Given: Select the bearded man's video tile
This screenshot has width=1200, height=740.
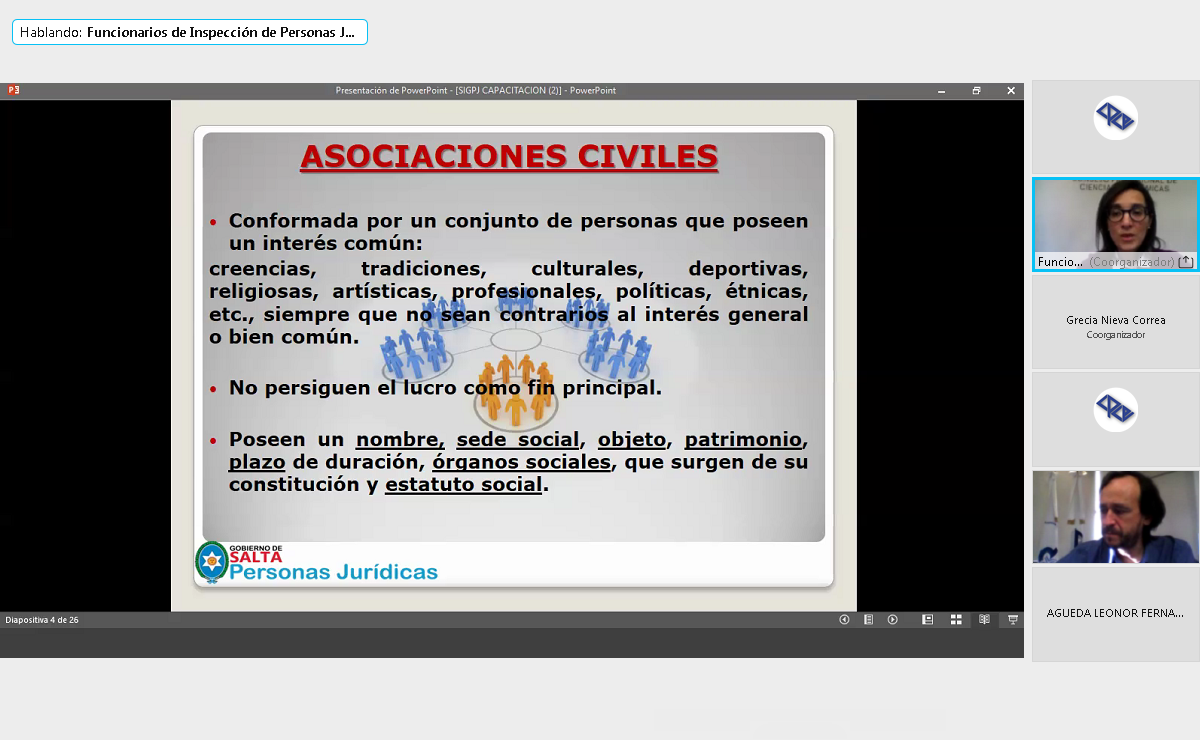Looking at the screenshot, I should (x=1115, y=516).
